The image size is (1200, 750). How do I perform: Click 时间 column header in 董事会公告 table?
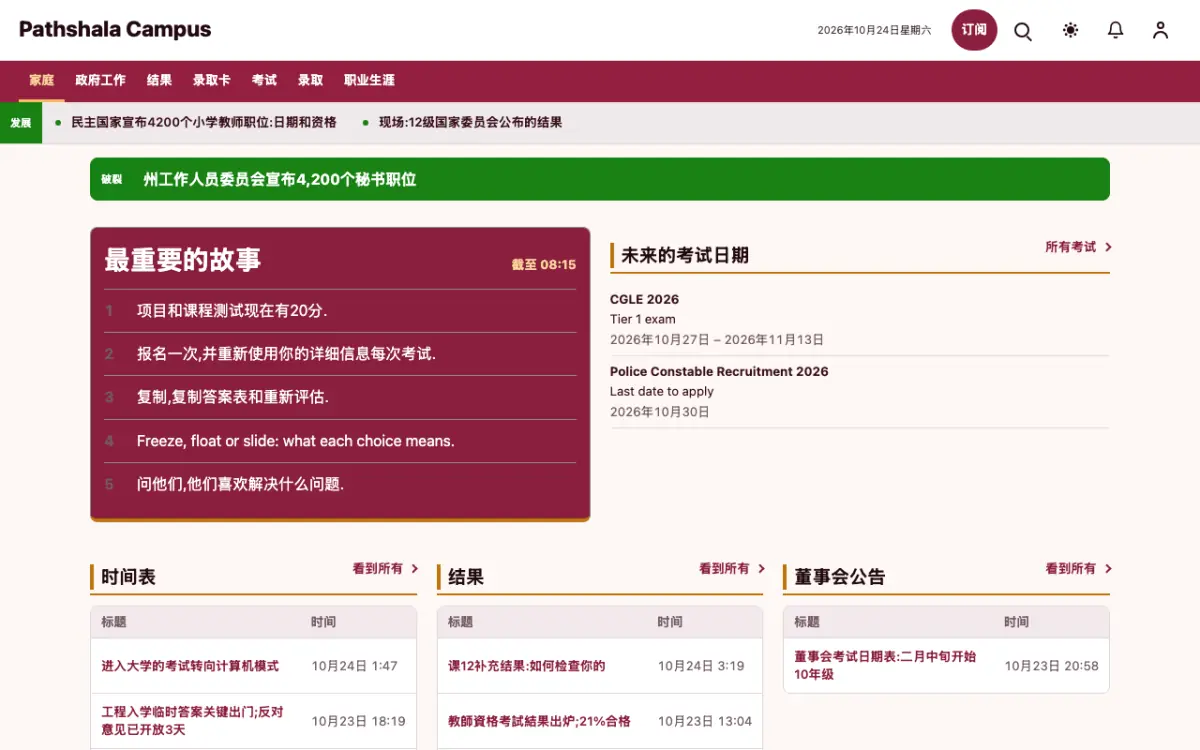[1017, 622]
